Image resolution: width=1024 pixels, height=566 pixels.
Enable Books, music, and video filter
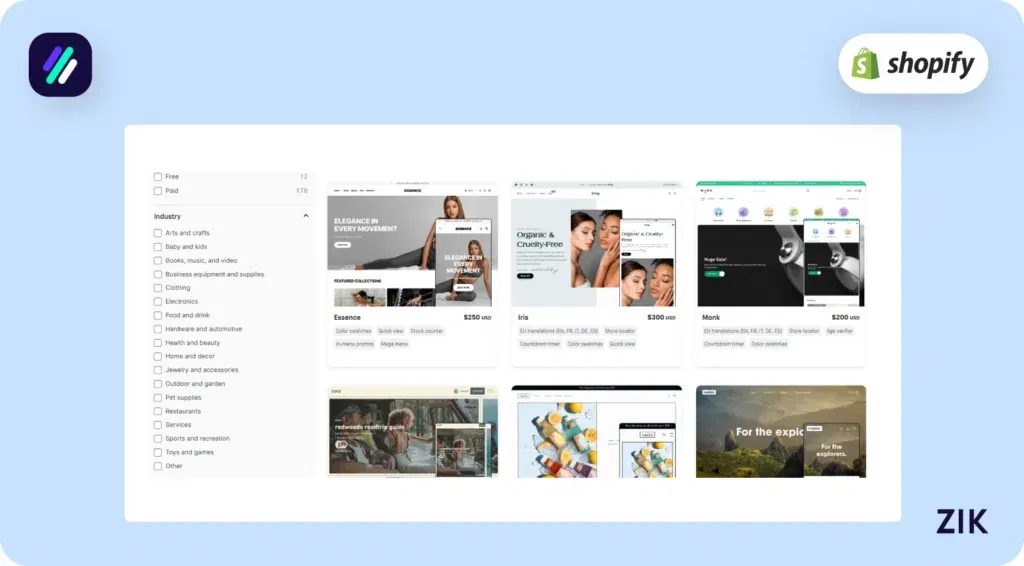pos(157,260)
